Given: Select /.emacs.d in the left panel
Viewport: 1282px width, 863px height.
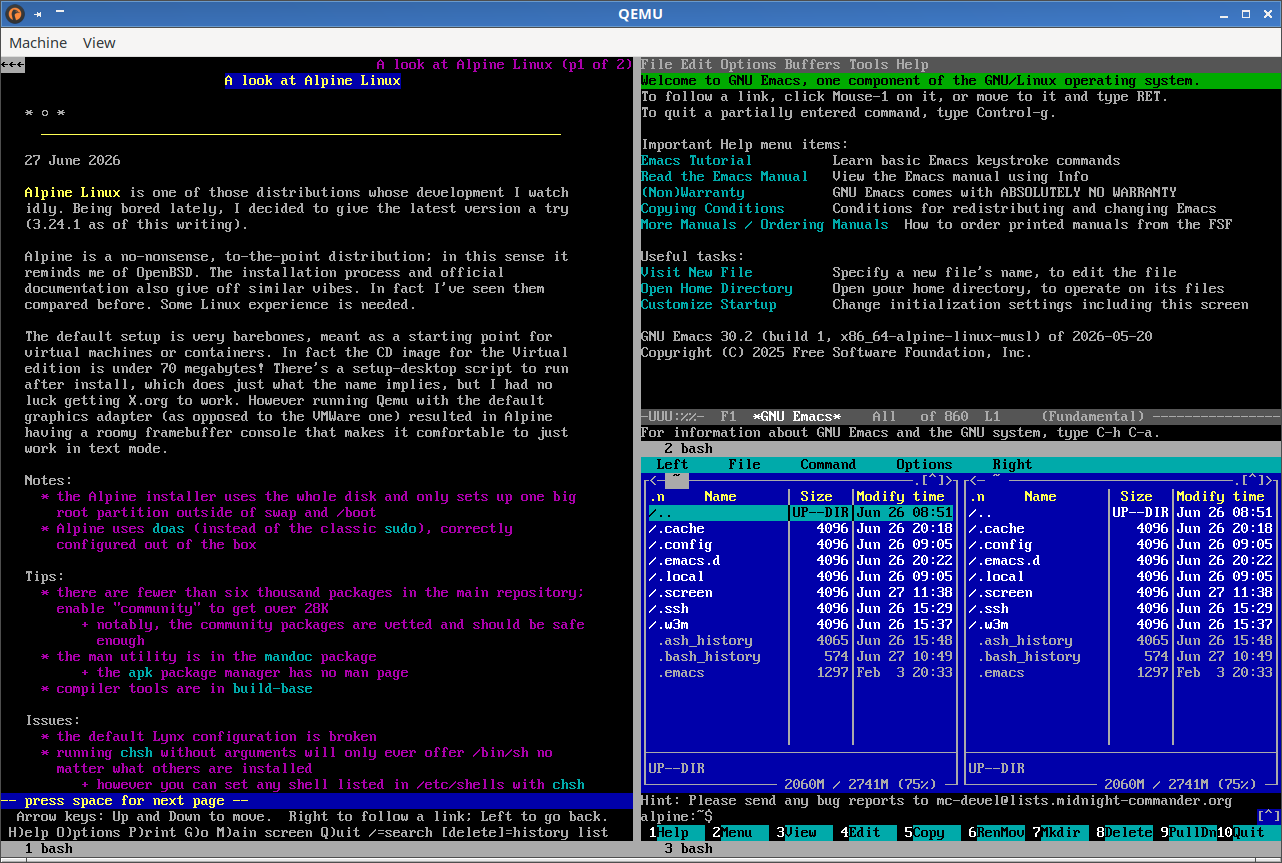Looking at the screenshot, I should (x=800, y=561).
